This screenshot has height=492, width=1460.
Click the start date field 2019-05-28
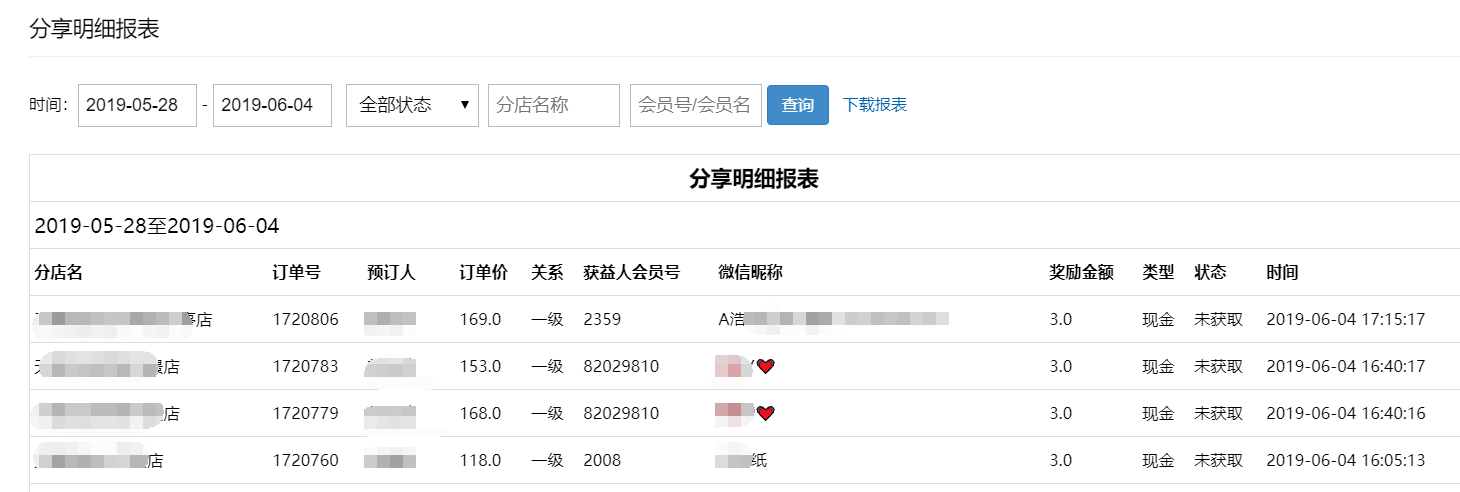137,105
